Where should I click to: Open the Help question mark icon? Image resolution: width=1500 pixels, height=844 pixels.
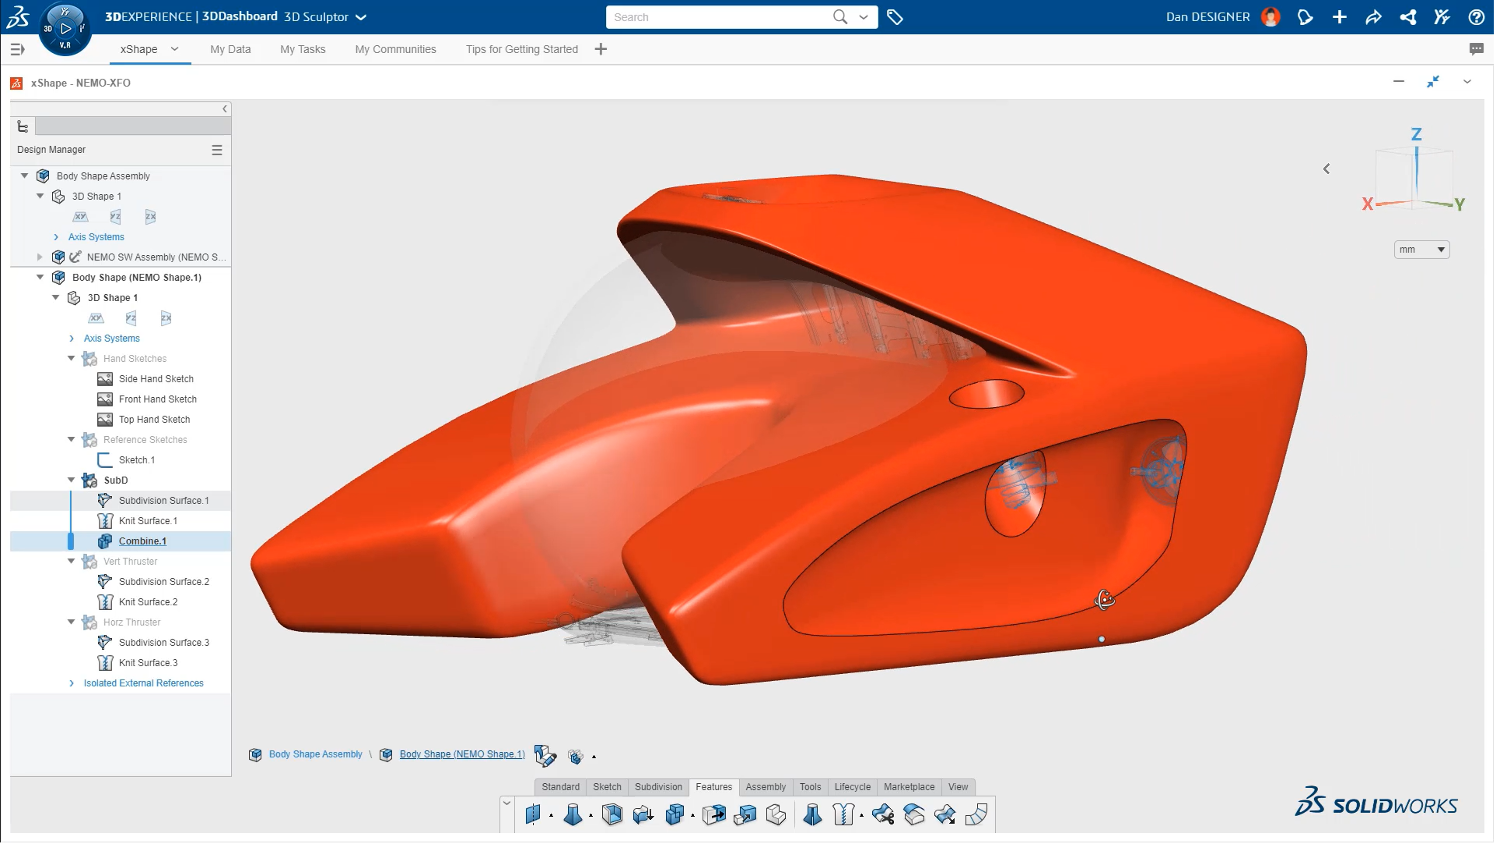coord(1476,17)
